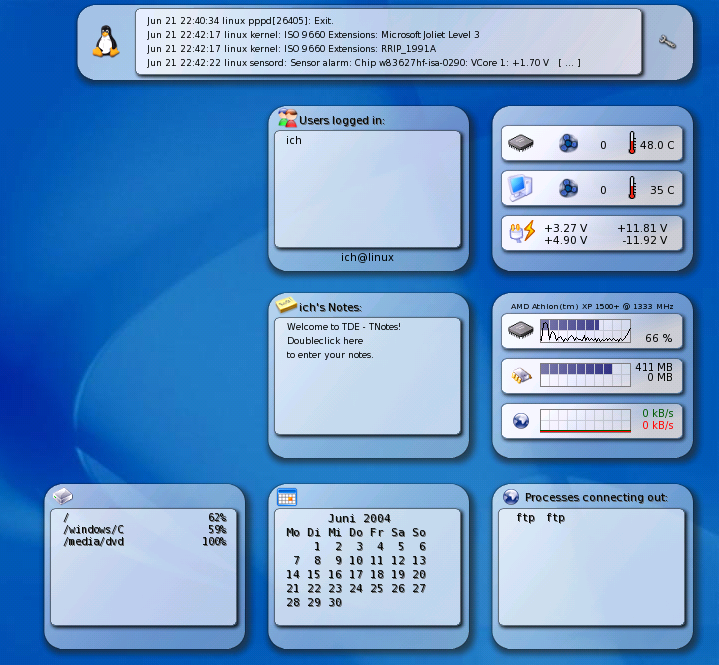This screenshot has height=665, width=719.
Task: Click the thermometer icon next to 35 C
Action: pos(632,188)
